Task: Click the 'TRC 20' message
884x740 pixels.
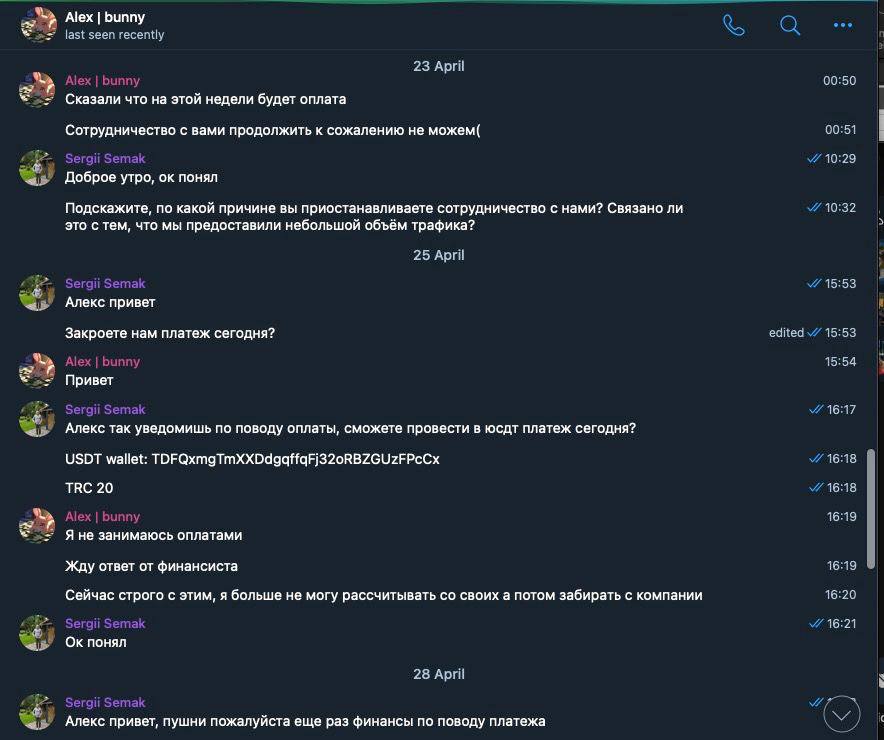Action: (89, 488)
